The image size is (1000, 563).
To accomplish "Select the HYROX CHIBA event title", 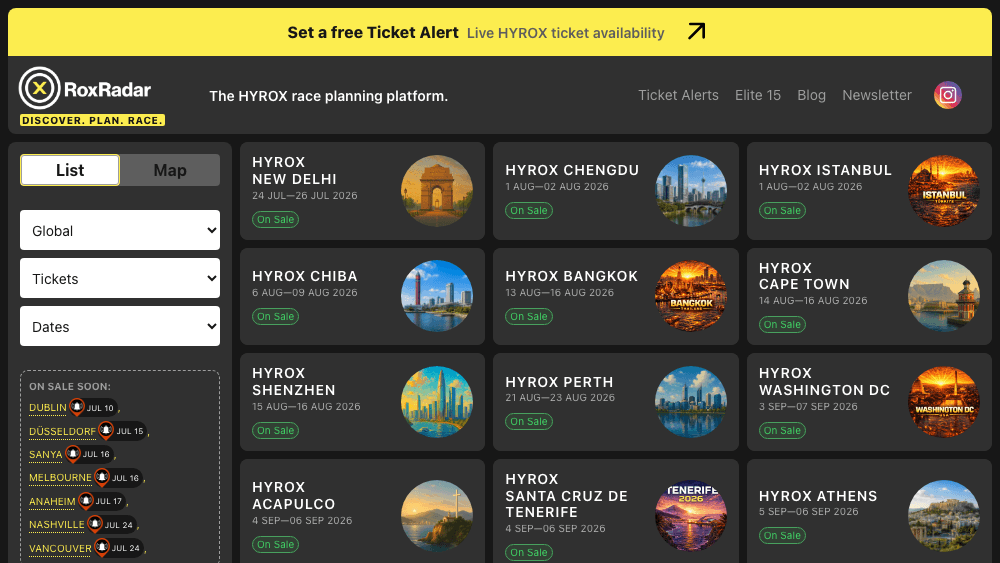I will pos(305,276).
